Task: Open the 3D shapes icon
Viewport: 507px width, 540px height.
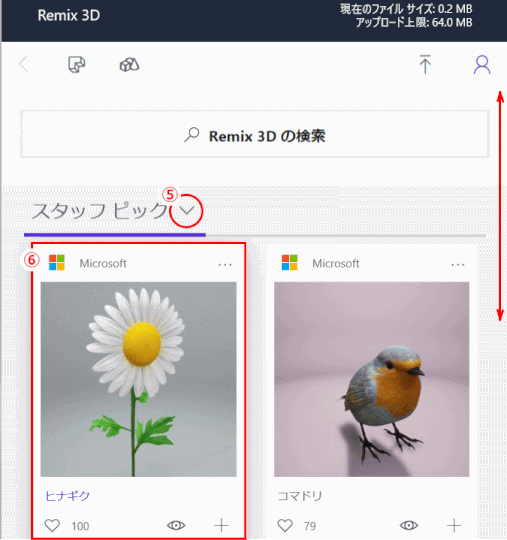Action: click(129, 65)
